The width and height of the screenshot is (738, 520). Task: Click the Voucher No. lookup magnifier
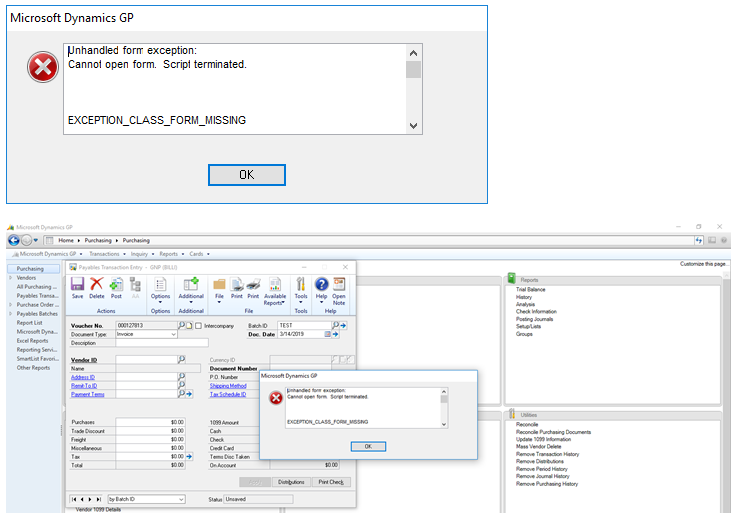182,325
